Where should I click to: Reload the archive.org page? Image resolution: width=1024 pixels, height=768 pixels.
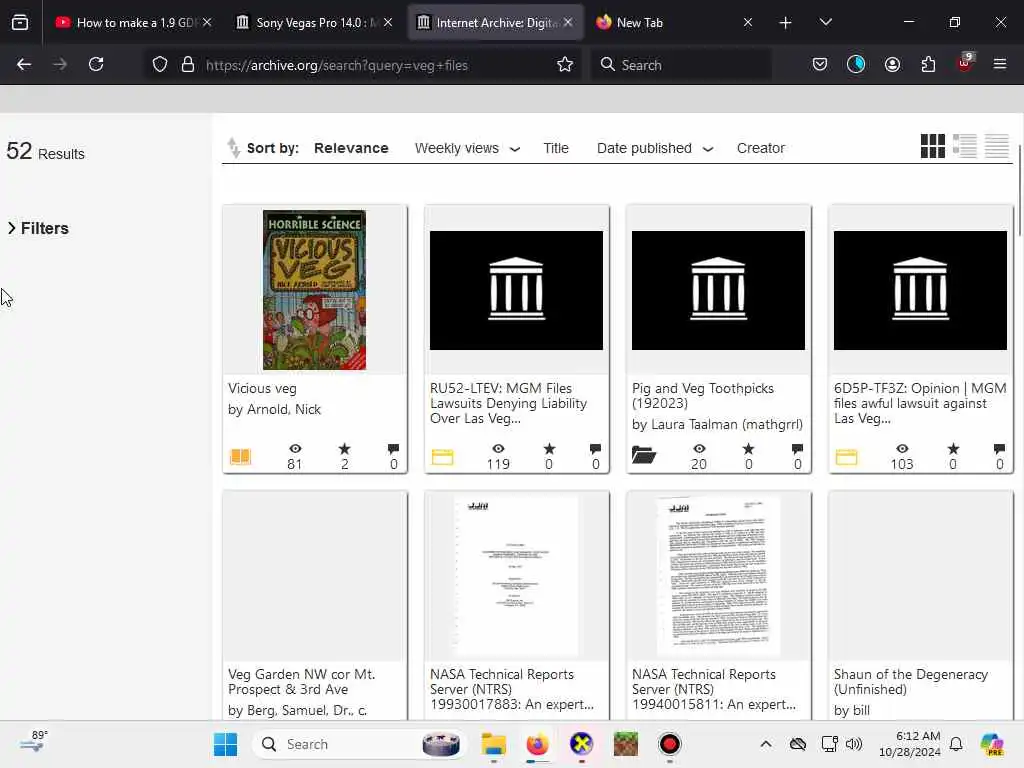[x=96, y=64]
